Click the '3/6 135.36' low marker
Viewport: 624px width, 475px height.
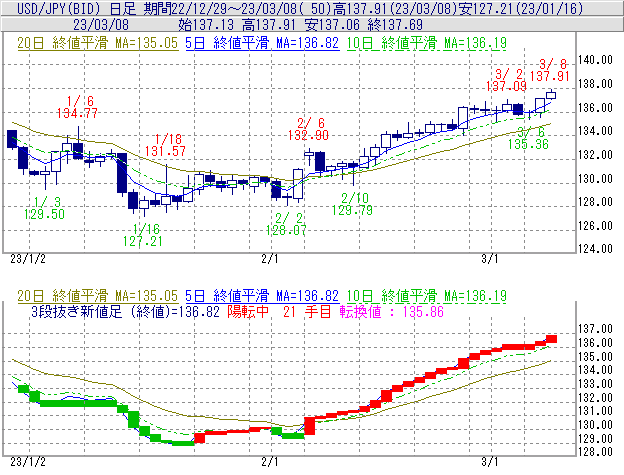[x=528, y=138]
